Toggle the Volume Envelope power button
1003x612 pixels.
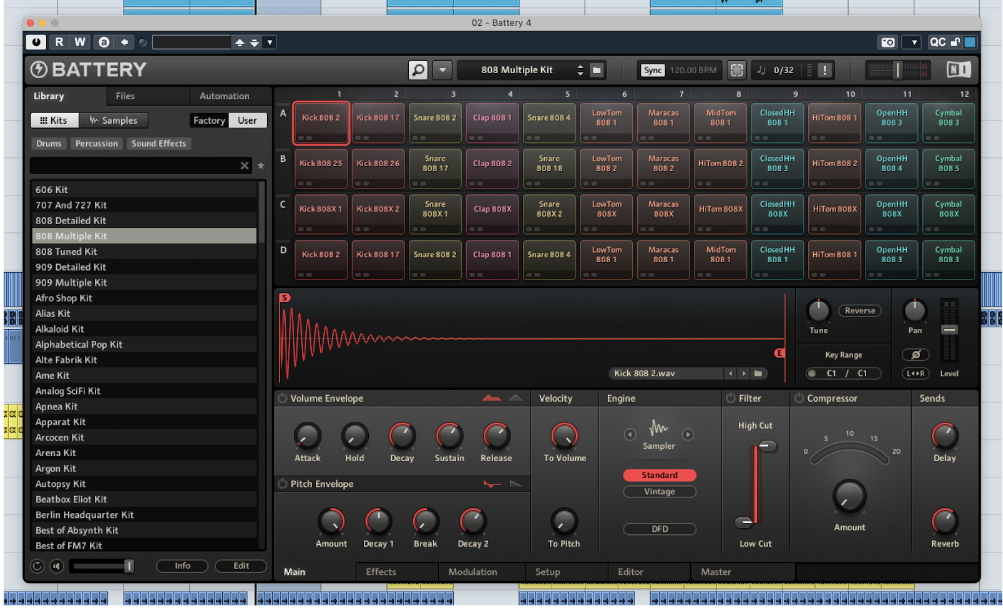click(x=283, y=398)
